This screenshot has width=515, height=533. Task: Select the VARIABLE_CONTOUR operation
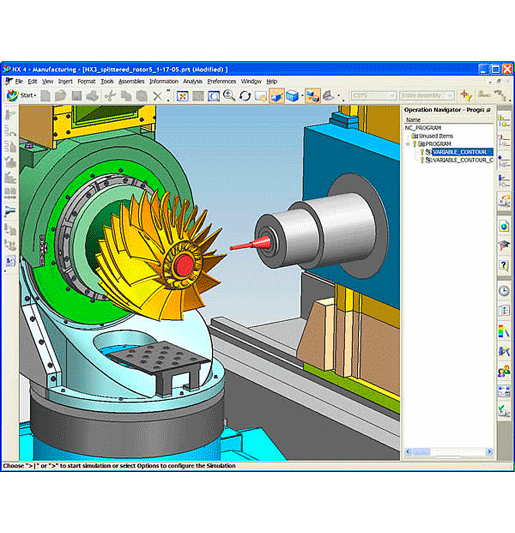coord(459,152)
